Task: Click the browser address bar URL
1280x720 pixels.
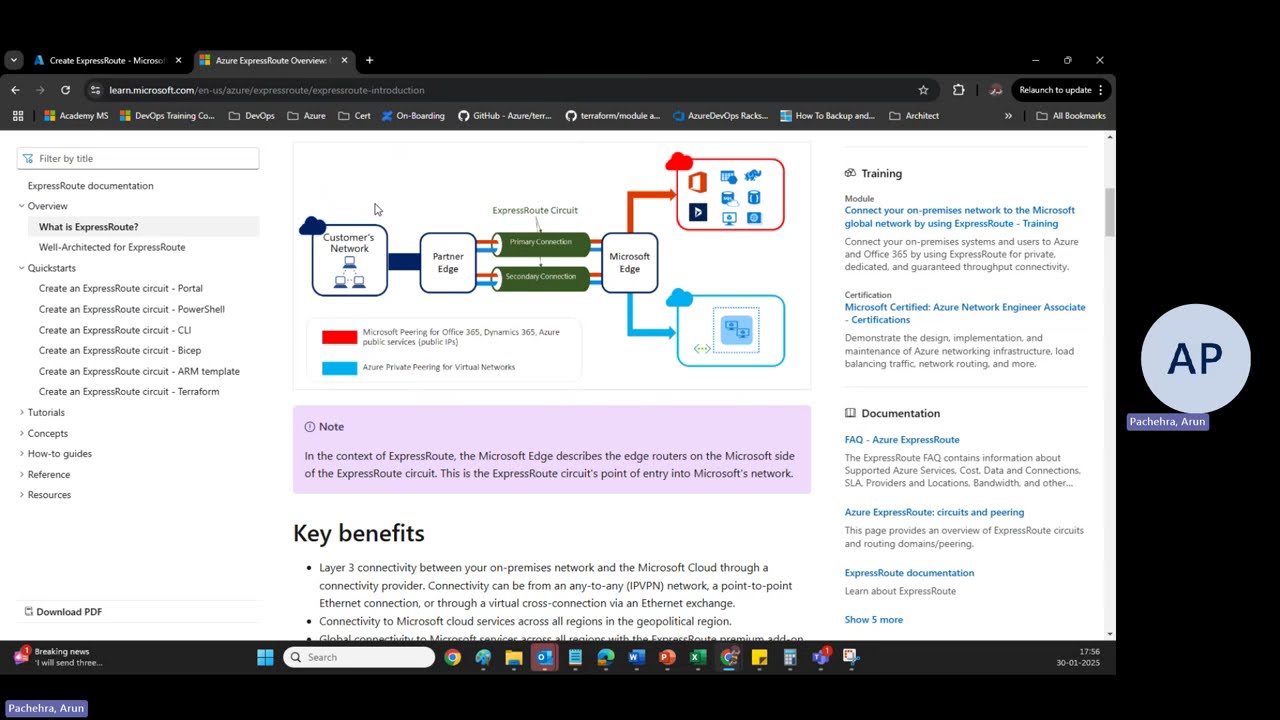Action: 267,90
